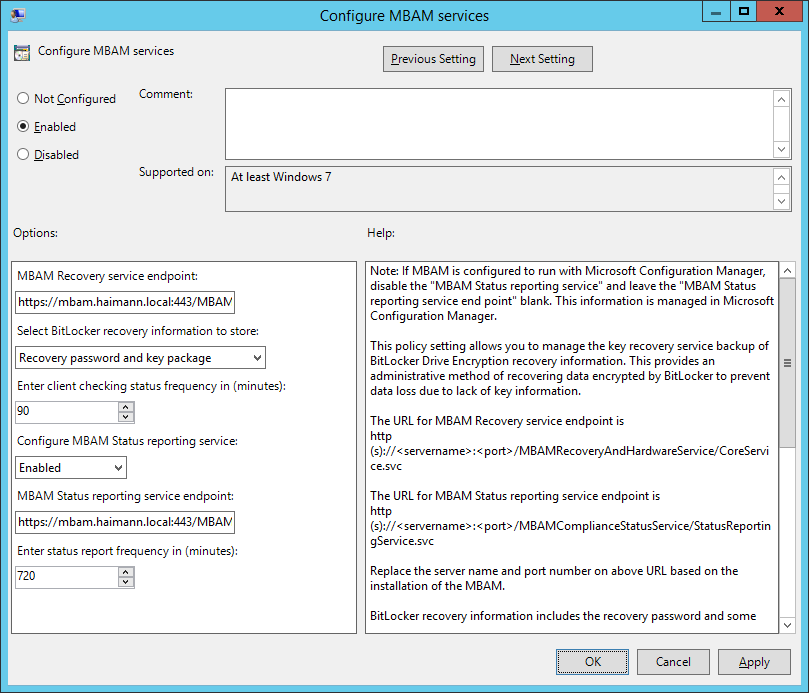Click the MBAM Recovery service endpoint field
809x693 pixels.
coord(125,302)
